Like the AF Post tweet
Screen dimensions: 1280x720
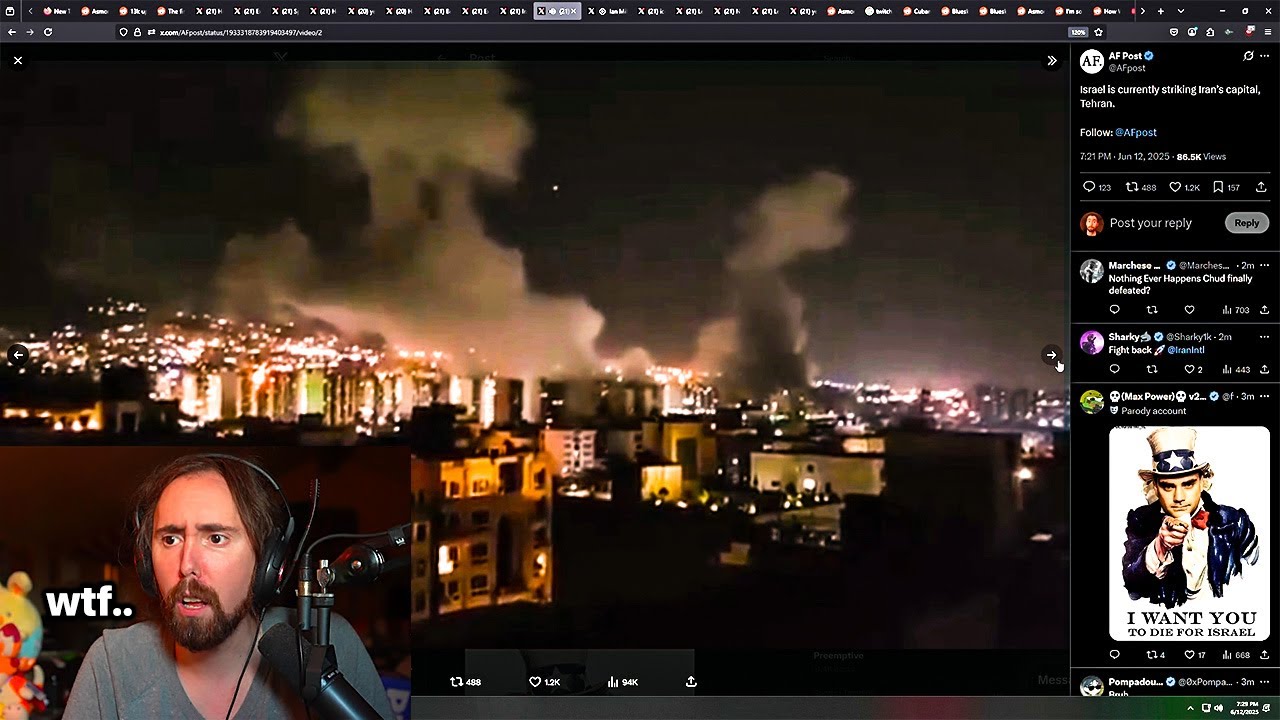coord(1177,187)
